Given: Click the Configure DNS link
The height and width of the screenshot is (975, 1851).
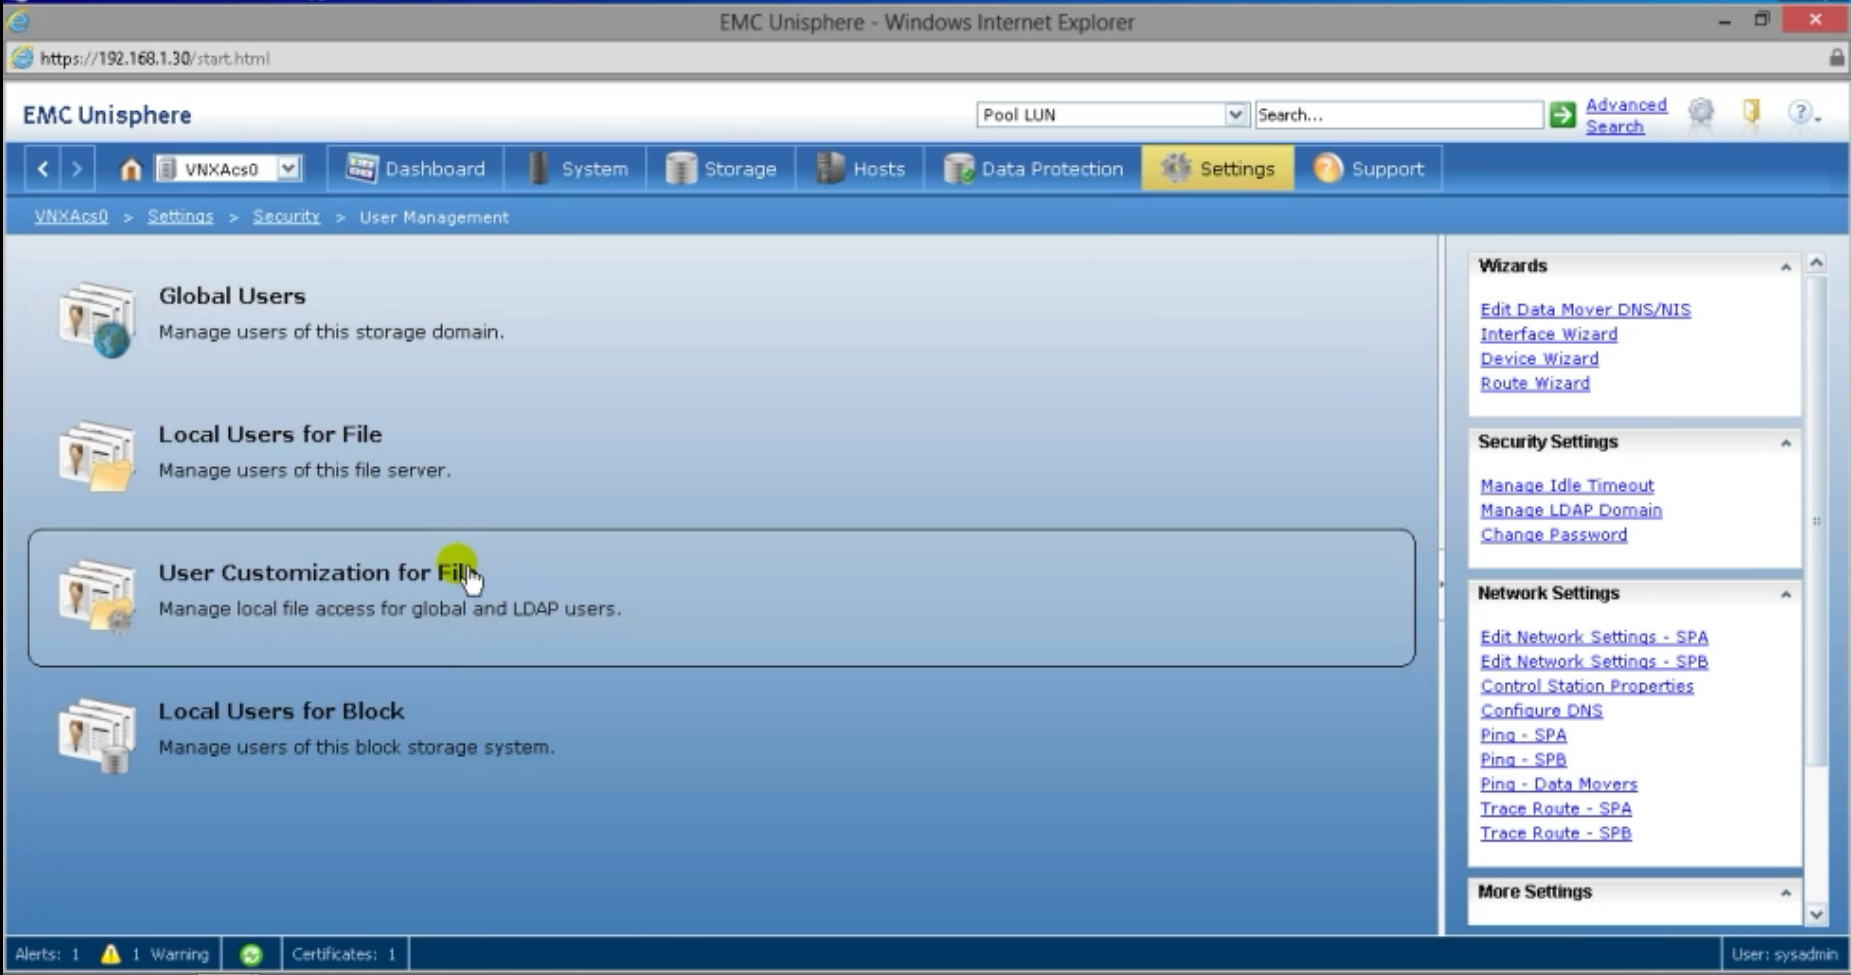Looking at the screenshot, I should click(1541, 711).
